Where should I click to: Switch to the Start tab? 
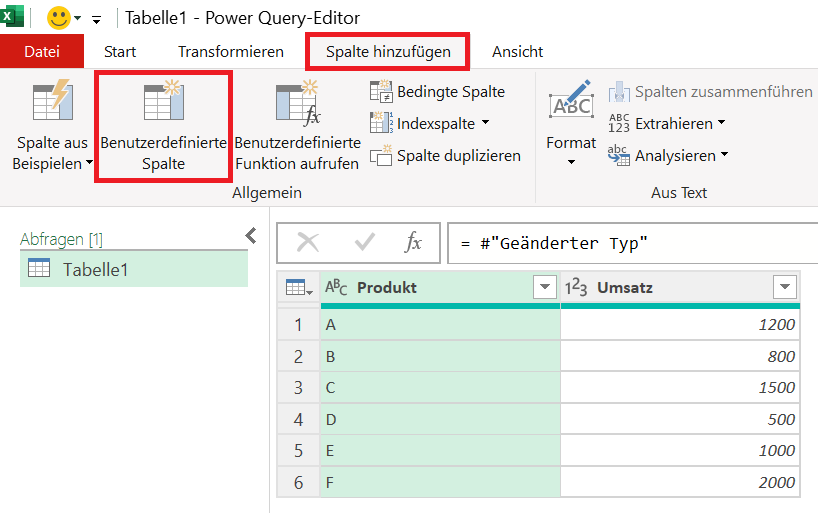pyautogui.click(x=120, y=52)
